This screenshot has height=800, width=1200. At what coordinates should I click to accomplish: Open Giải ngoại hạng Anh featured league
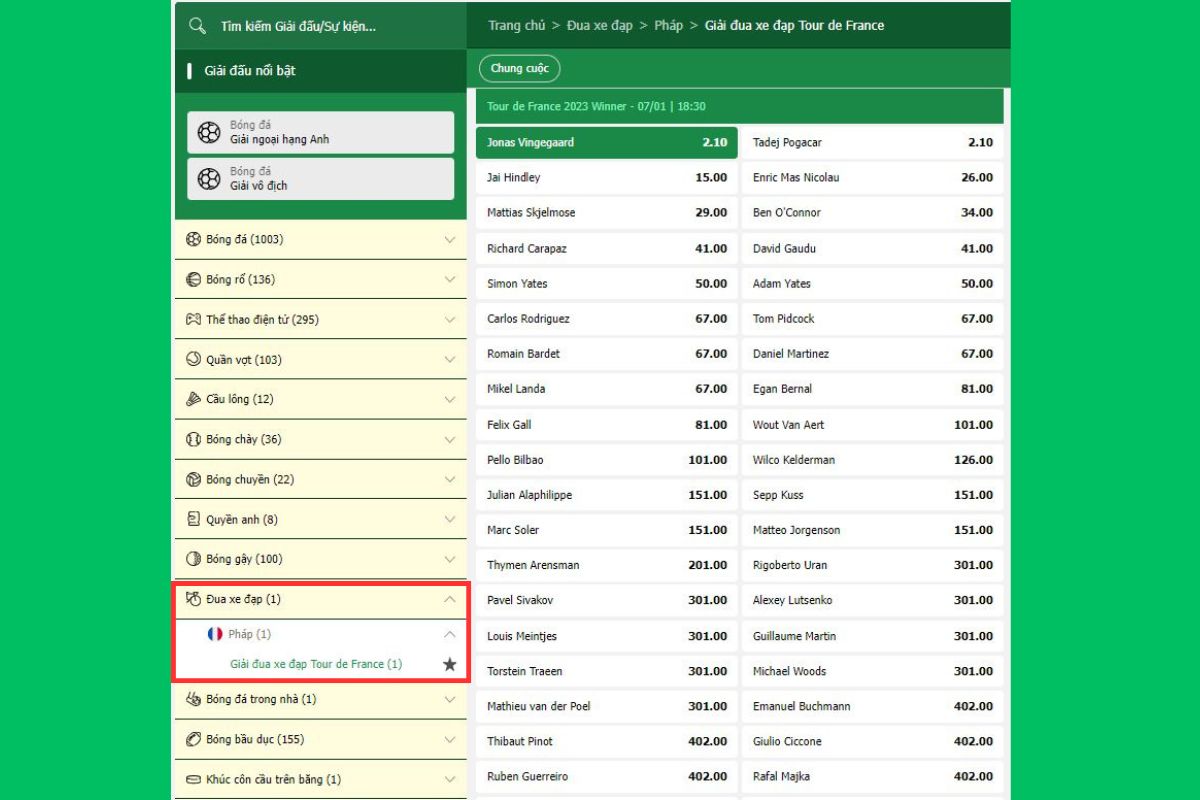click(x=320, y=133)
